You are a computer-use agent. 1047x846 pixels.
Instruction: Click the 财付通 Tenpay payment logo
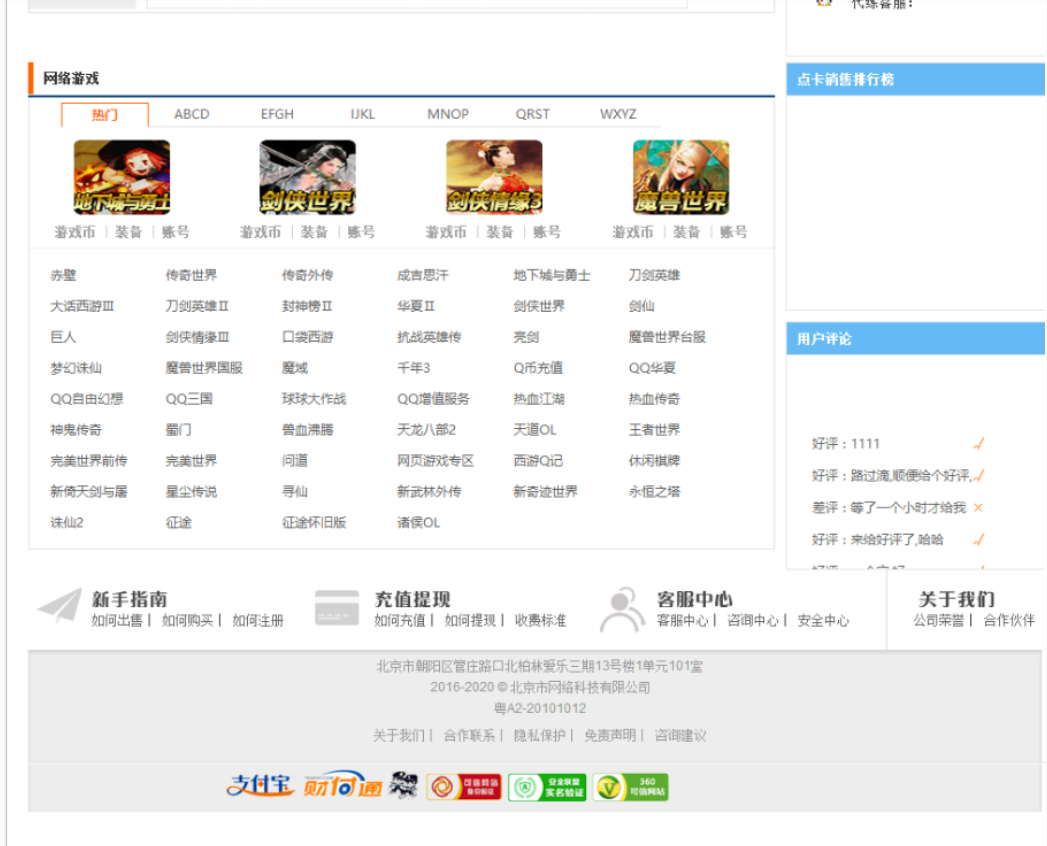point(343,787)
